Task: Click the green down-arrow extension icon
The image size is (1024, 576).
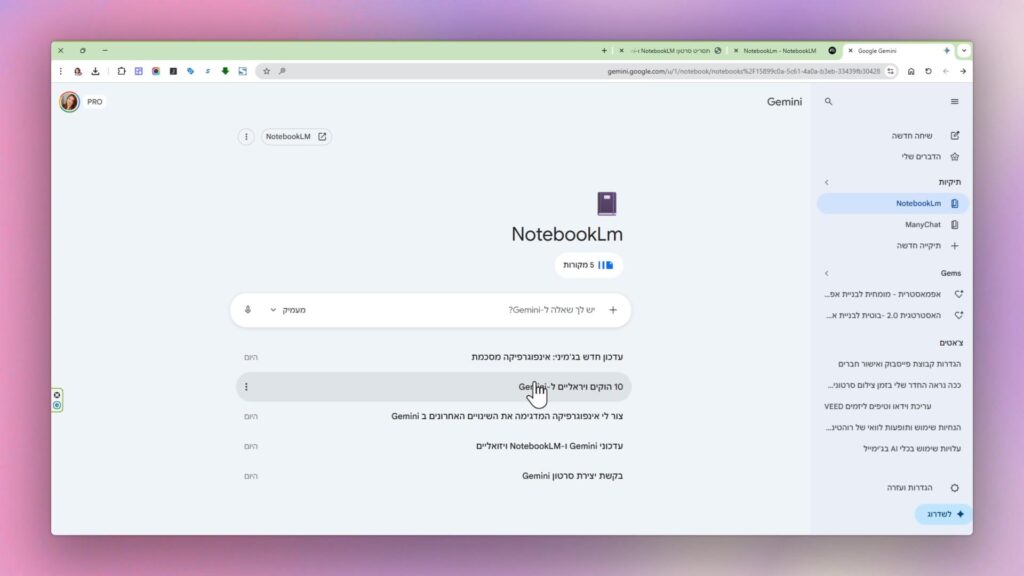Action: pos(225,71)
